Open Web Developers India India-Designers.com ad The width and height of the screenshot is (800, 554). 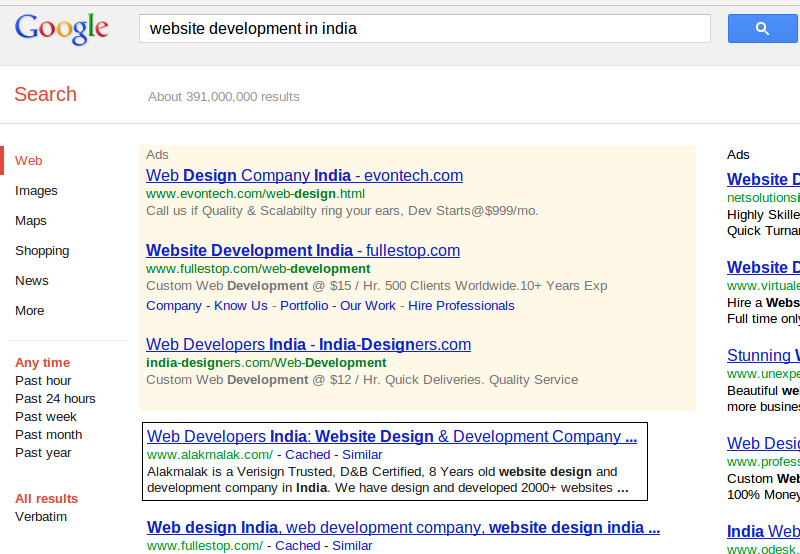coord(308,344)
